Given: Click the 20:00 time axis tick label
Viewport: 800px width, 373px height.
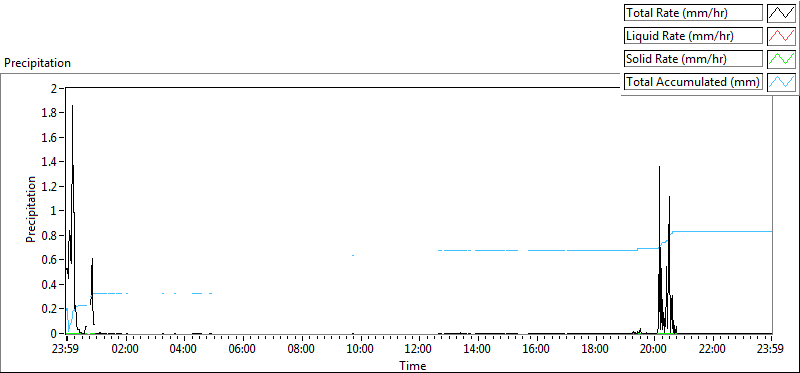Looking at the screenshot, I should pos(653,350).
